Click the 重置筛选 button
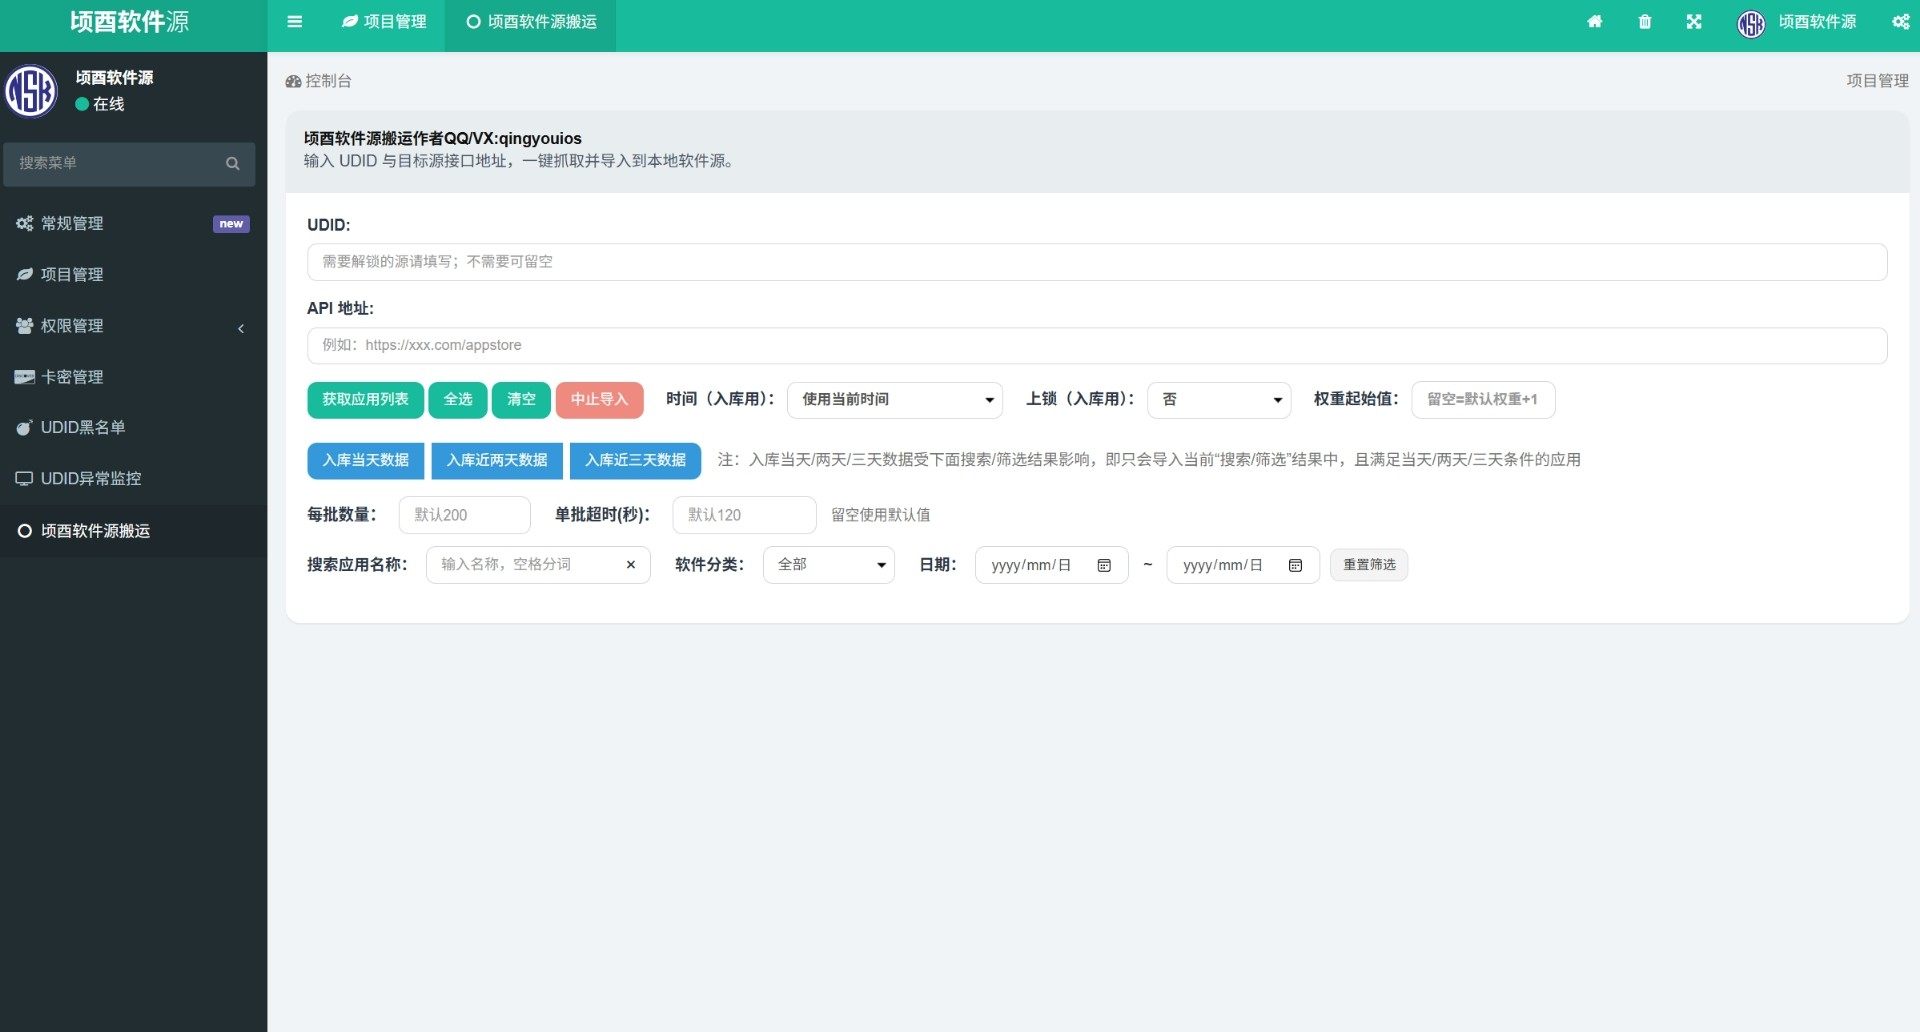The width and height of the screenshot is (1920, 1032). click(x=1369, y=565)
